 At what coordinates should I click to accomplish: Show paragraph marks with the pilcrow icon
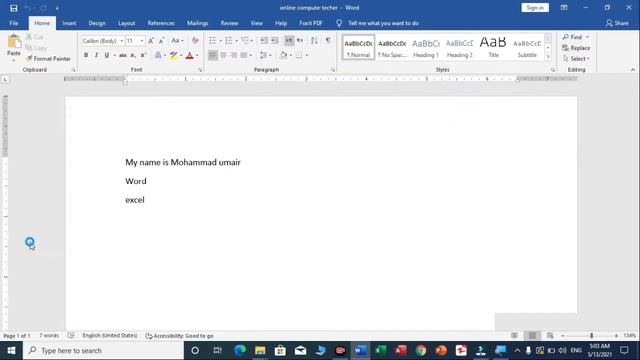[x=328, y=40]
